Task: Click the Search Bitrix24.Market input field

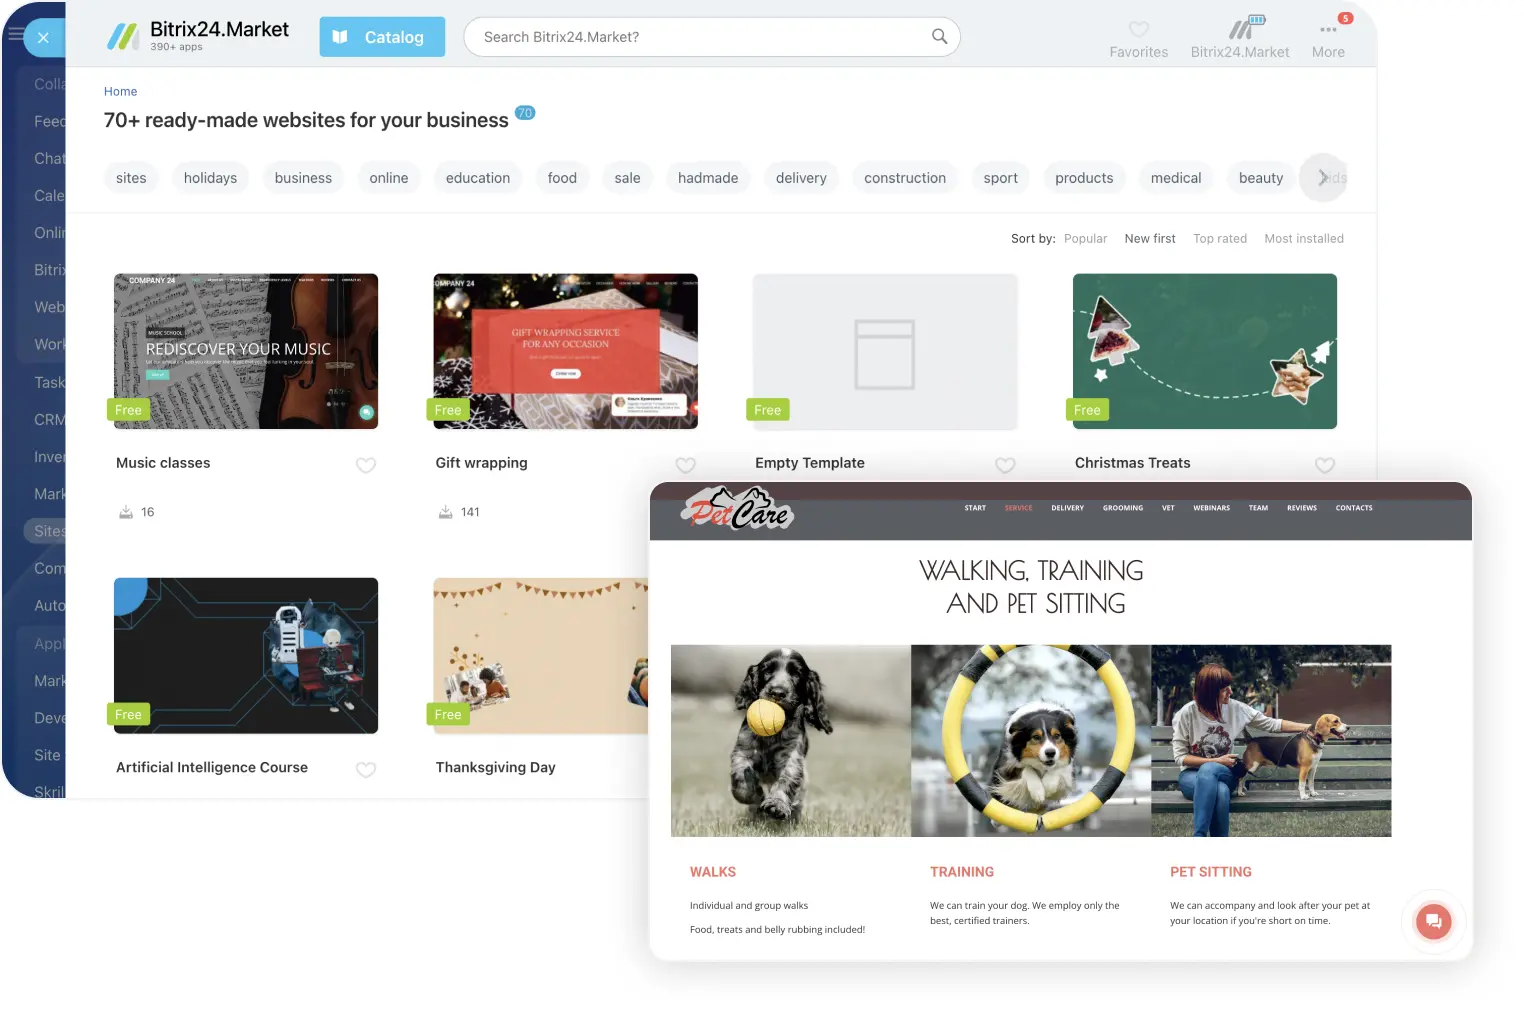Action: point(700,37)
